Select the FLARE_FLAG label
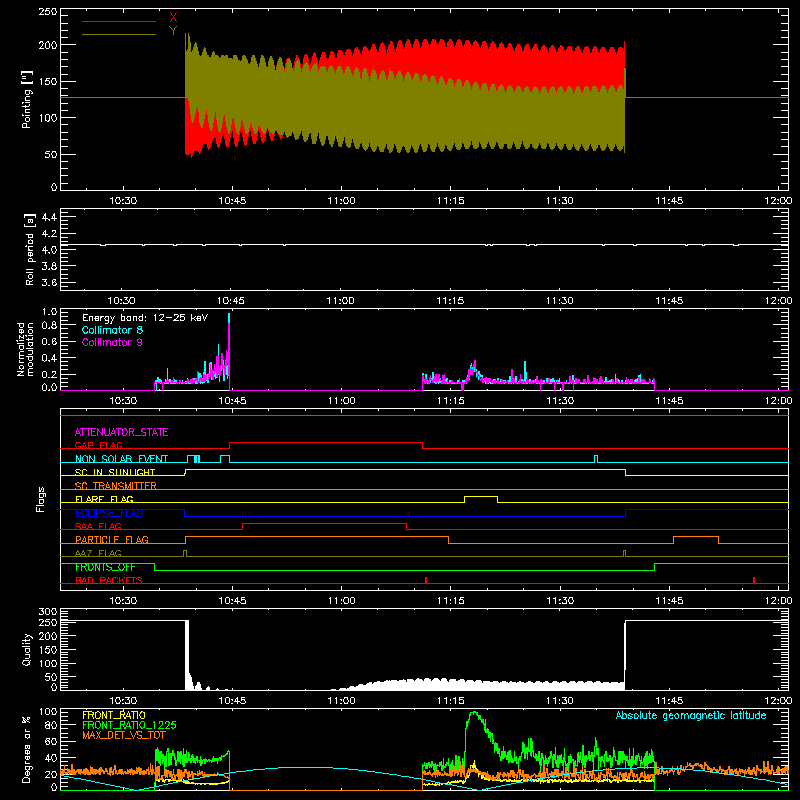800x800 pixels. pyautogui.click(x=104, y=499)
